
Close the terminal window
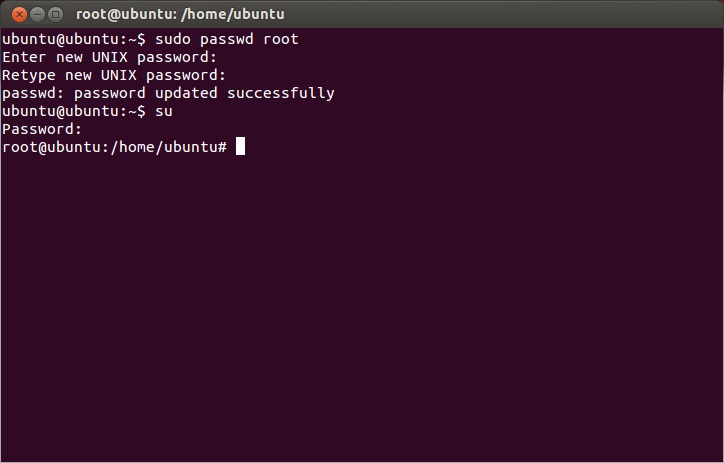[x=19, y=14]
